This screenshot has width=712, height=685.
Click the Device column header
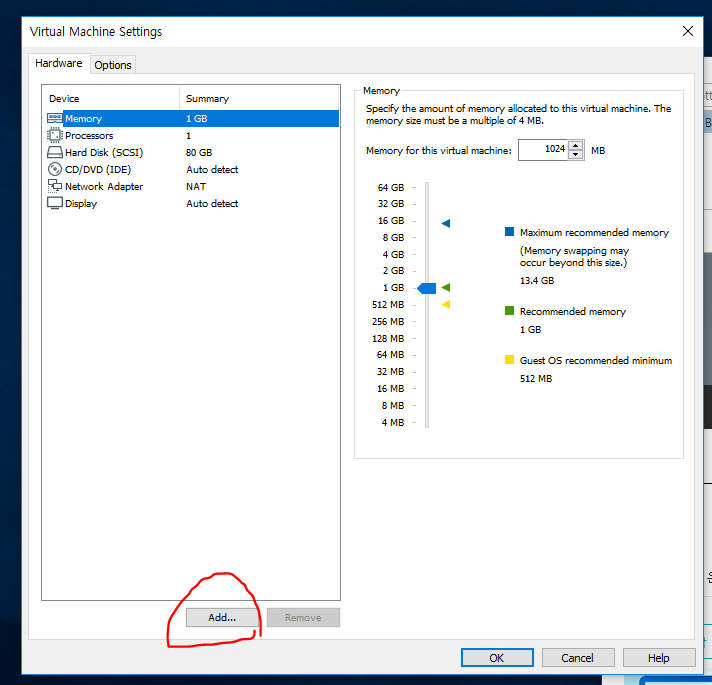tap(64, 99)
